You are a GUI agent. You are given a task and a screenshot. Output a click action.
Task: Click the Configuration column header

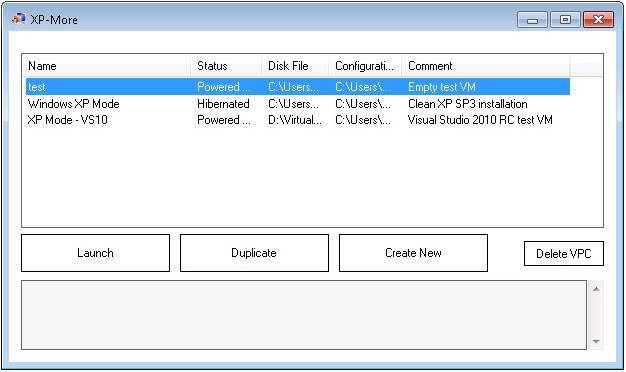[365, 66]
